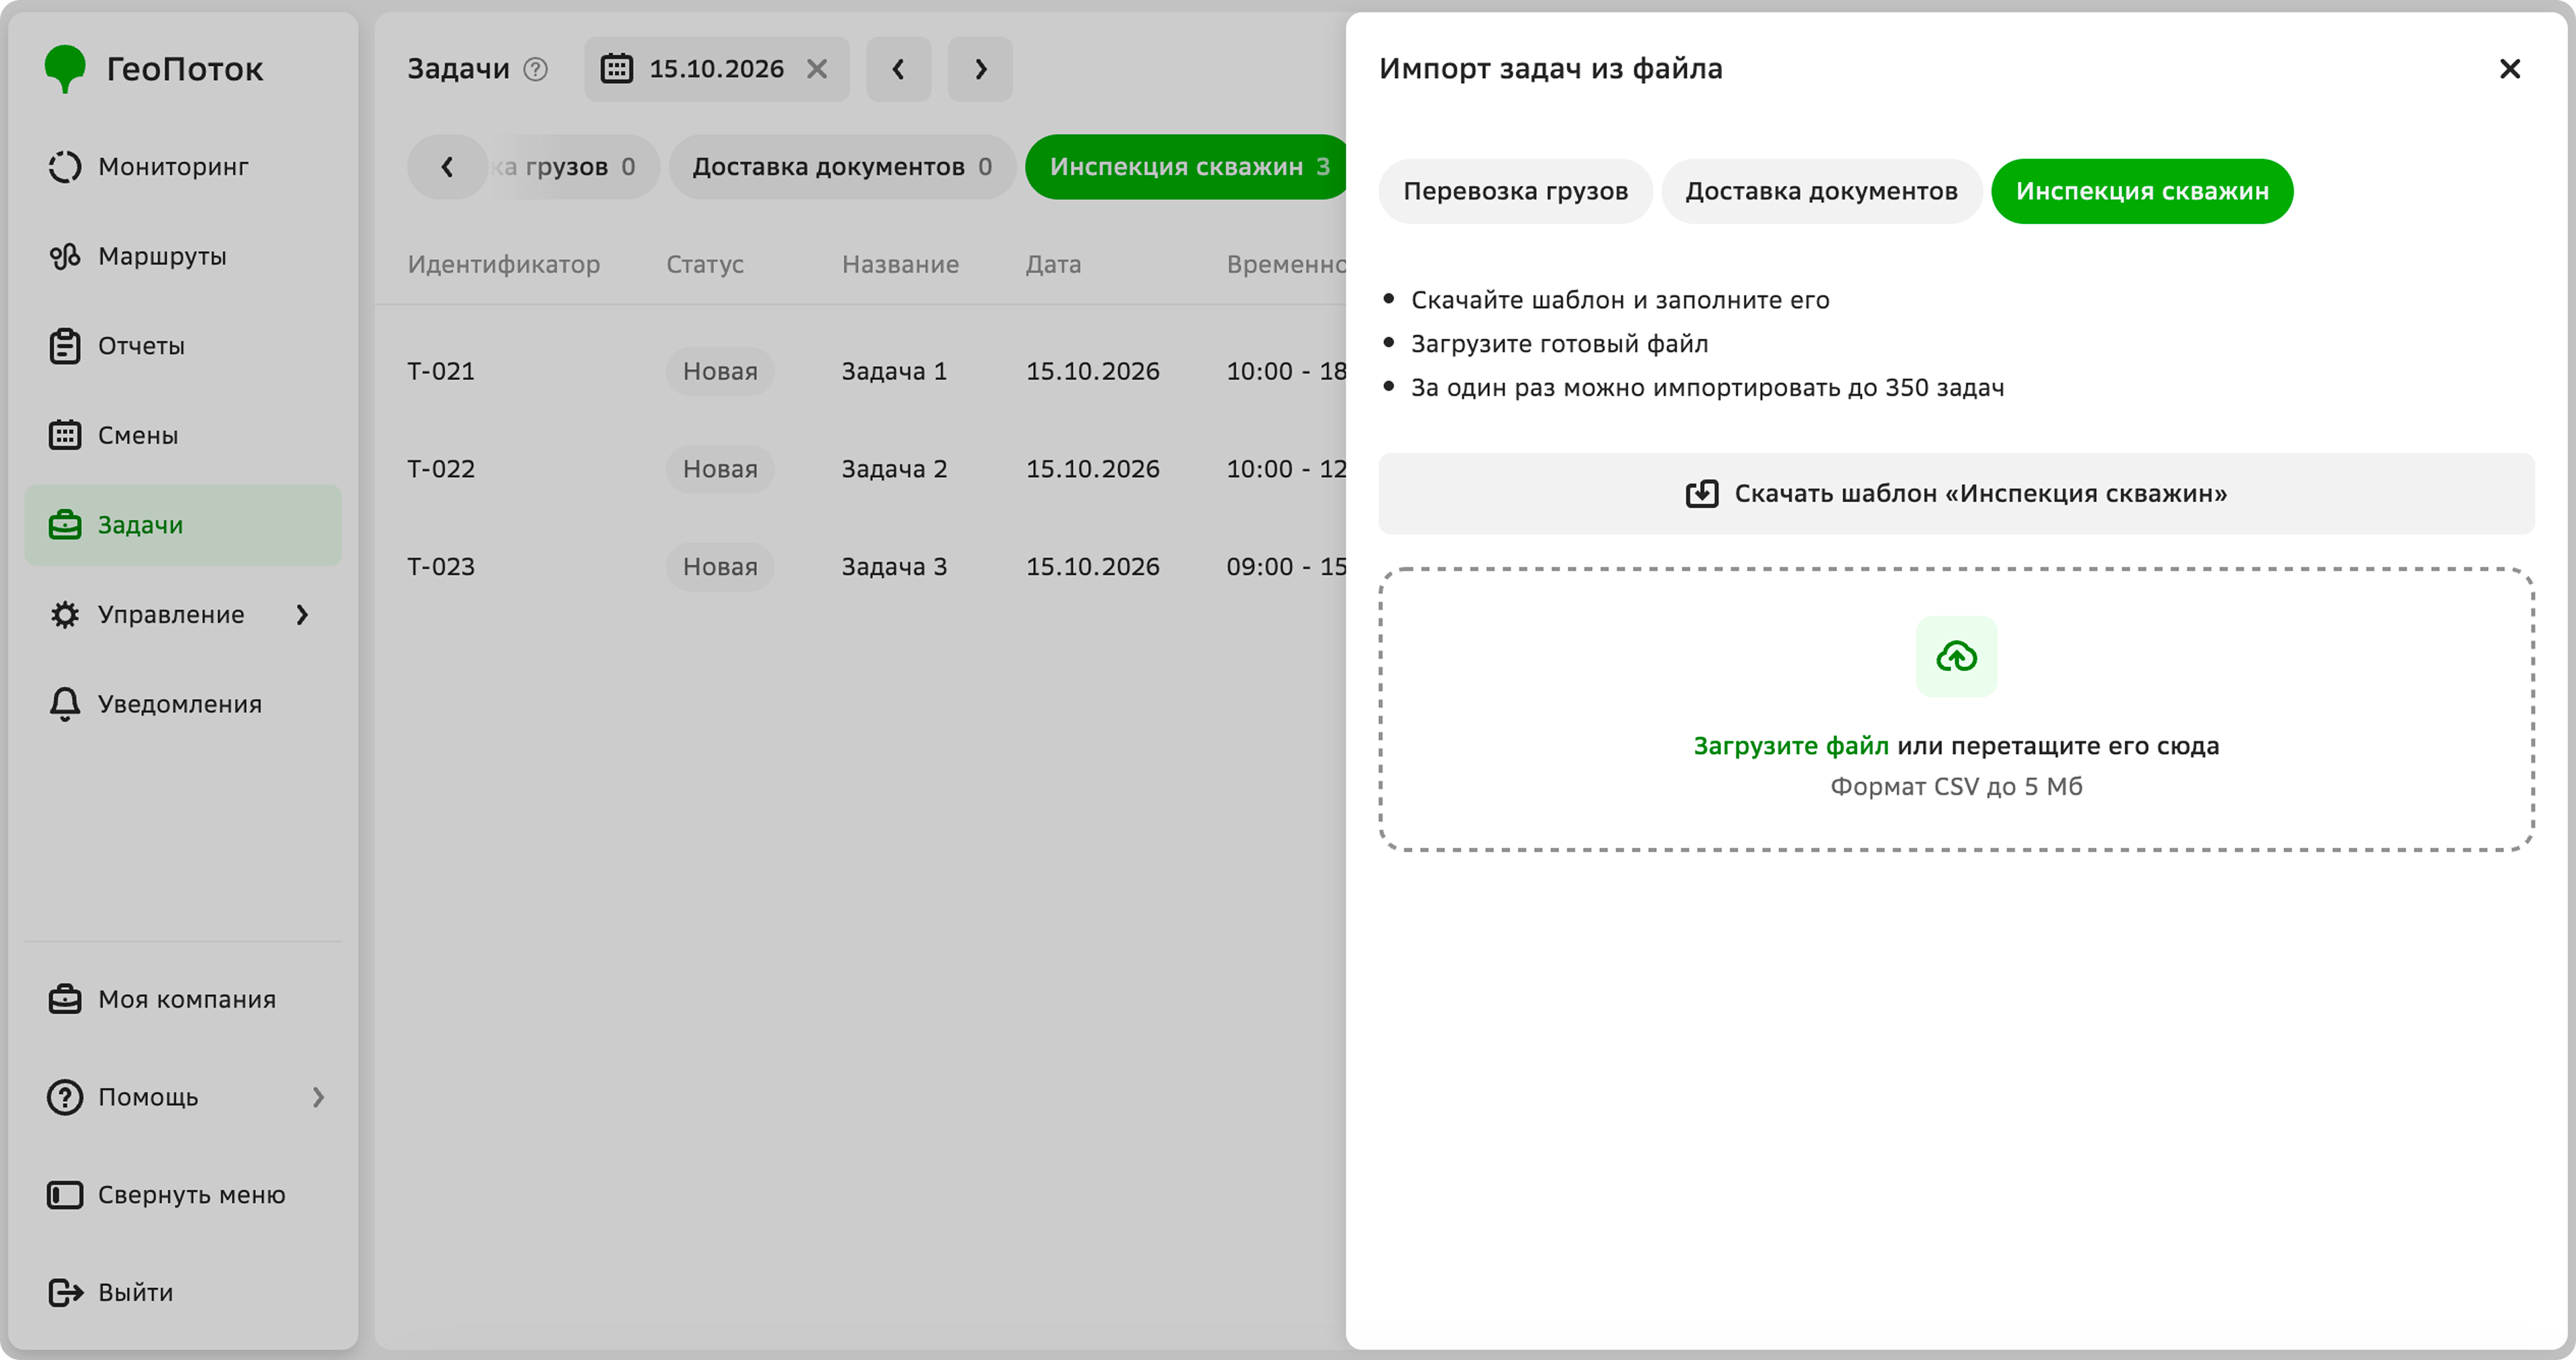Click the Уведомления bell icon
The height and width of the screenshot is (1360, 2576).
pyautogui.click(x=65, y=704)
